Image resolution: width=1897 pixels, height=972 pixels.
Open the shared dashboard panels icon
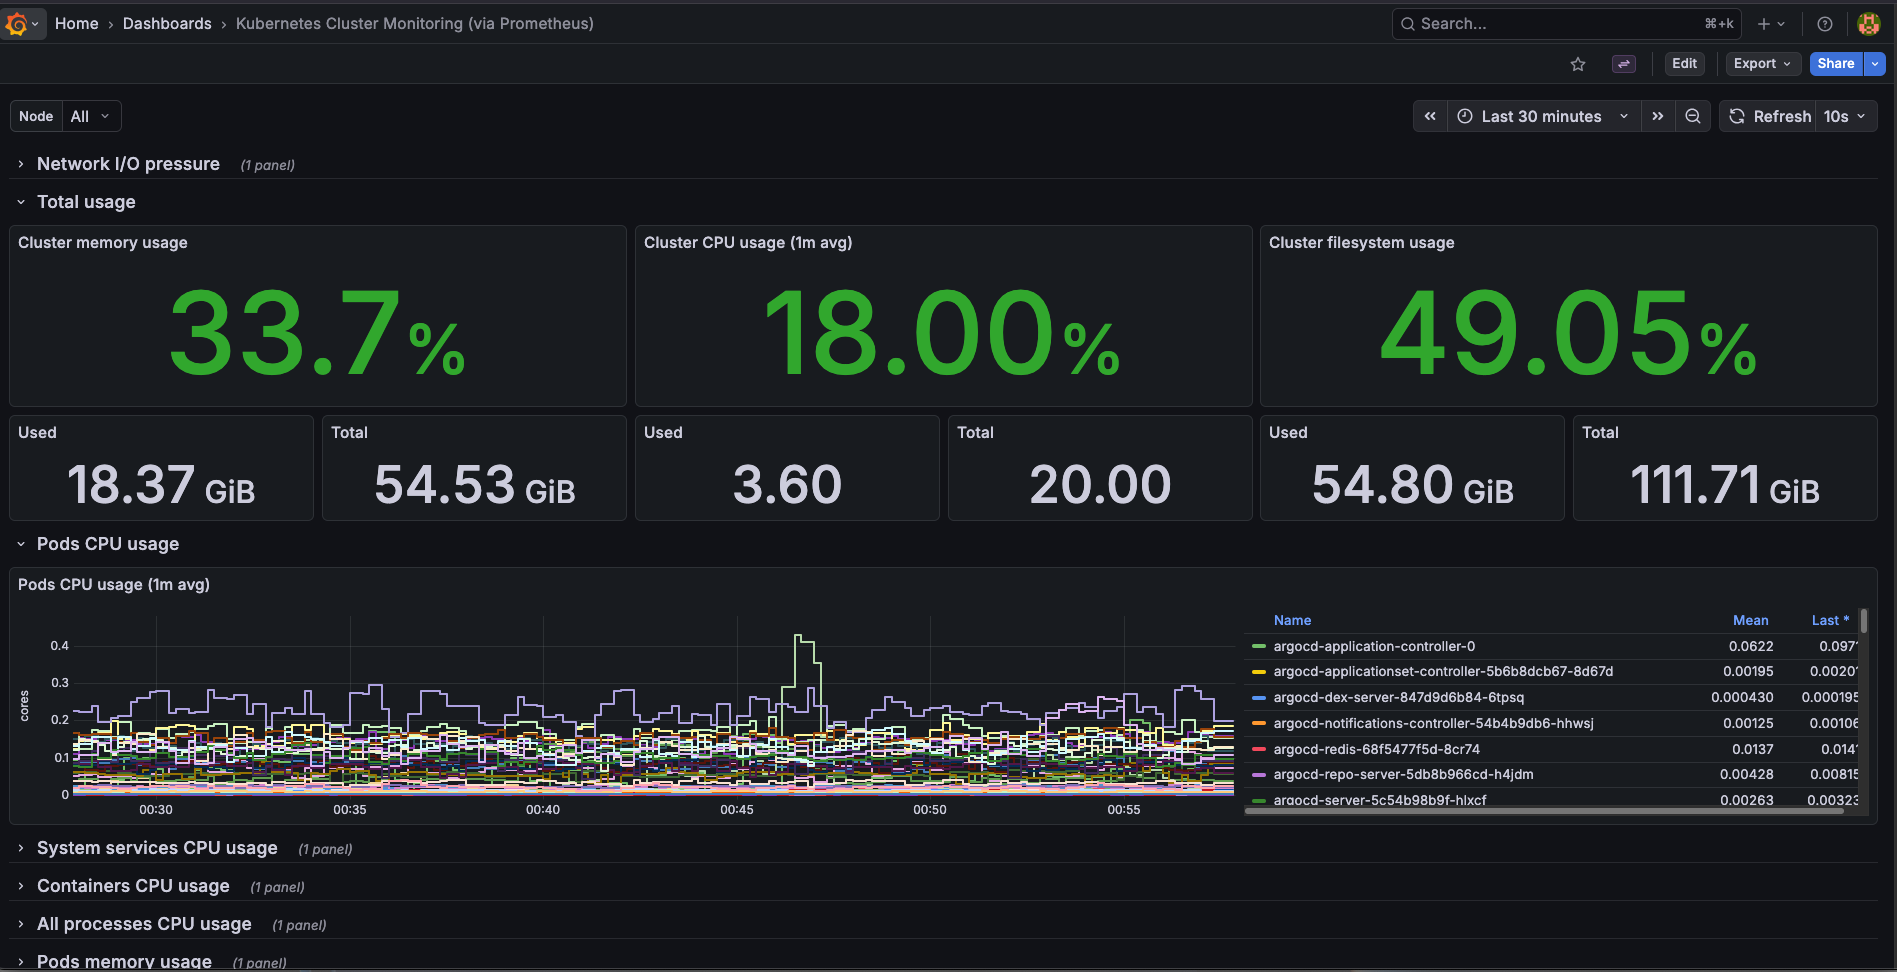click(x=1624, y=63)
